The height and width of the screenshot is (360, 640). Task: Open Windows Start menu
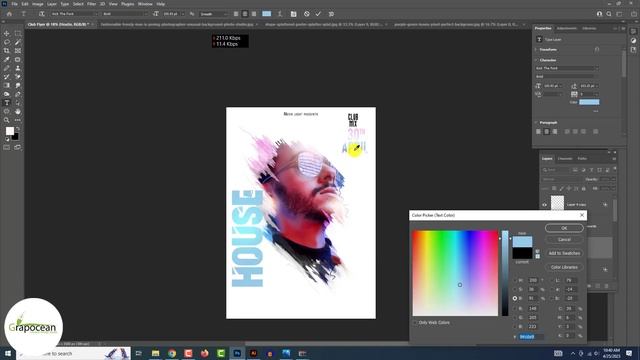[x=8, y=353]
